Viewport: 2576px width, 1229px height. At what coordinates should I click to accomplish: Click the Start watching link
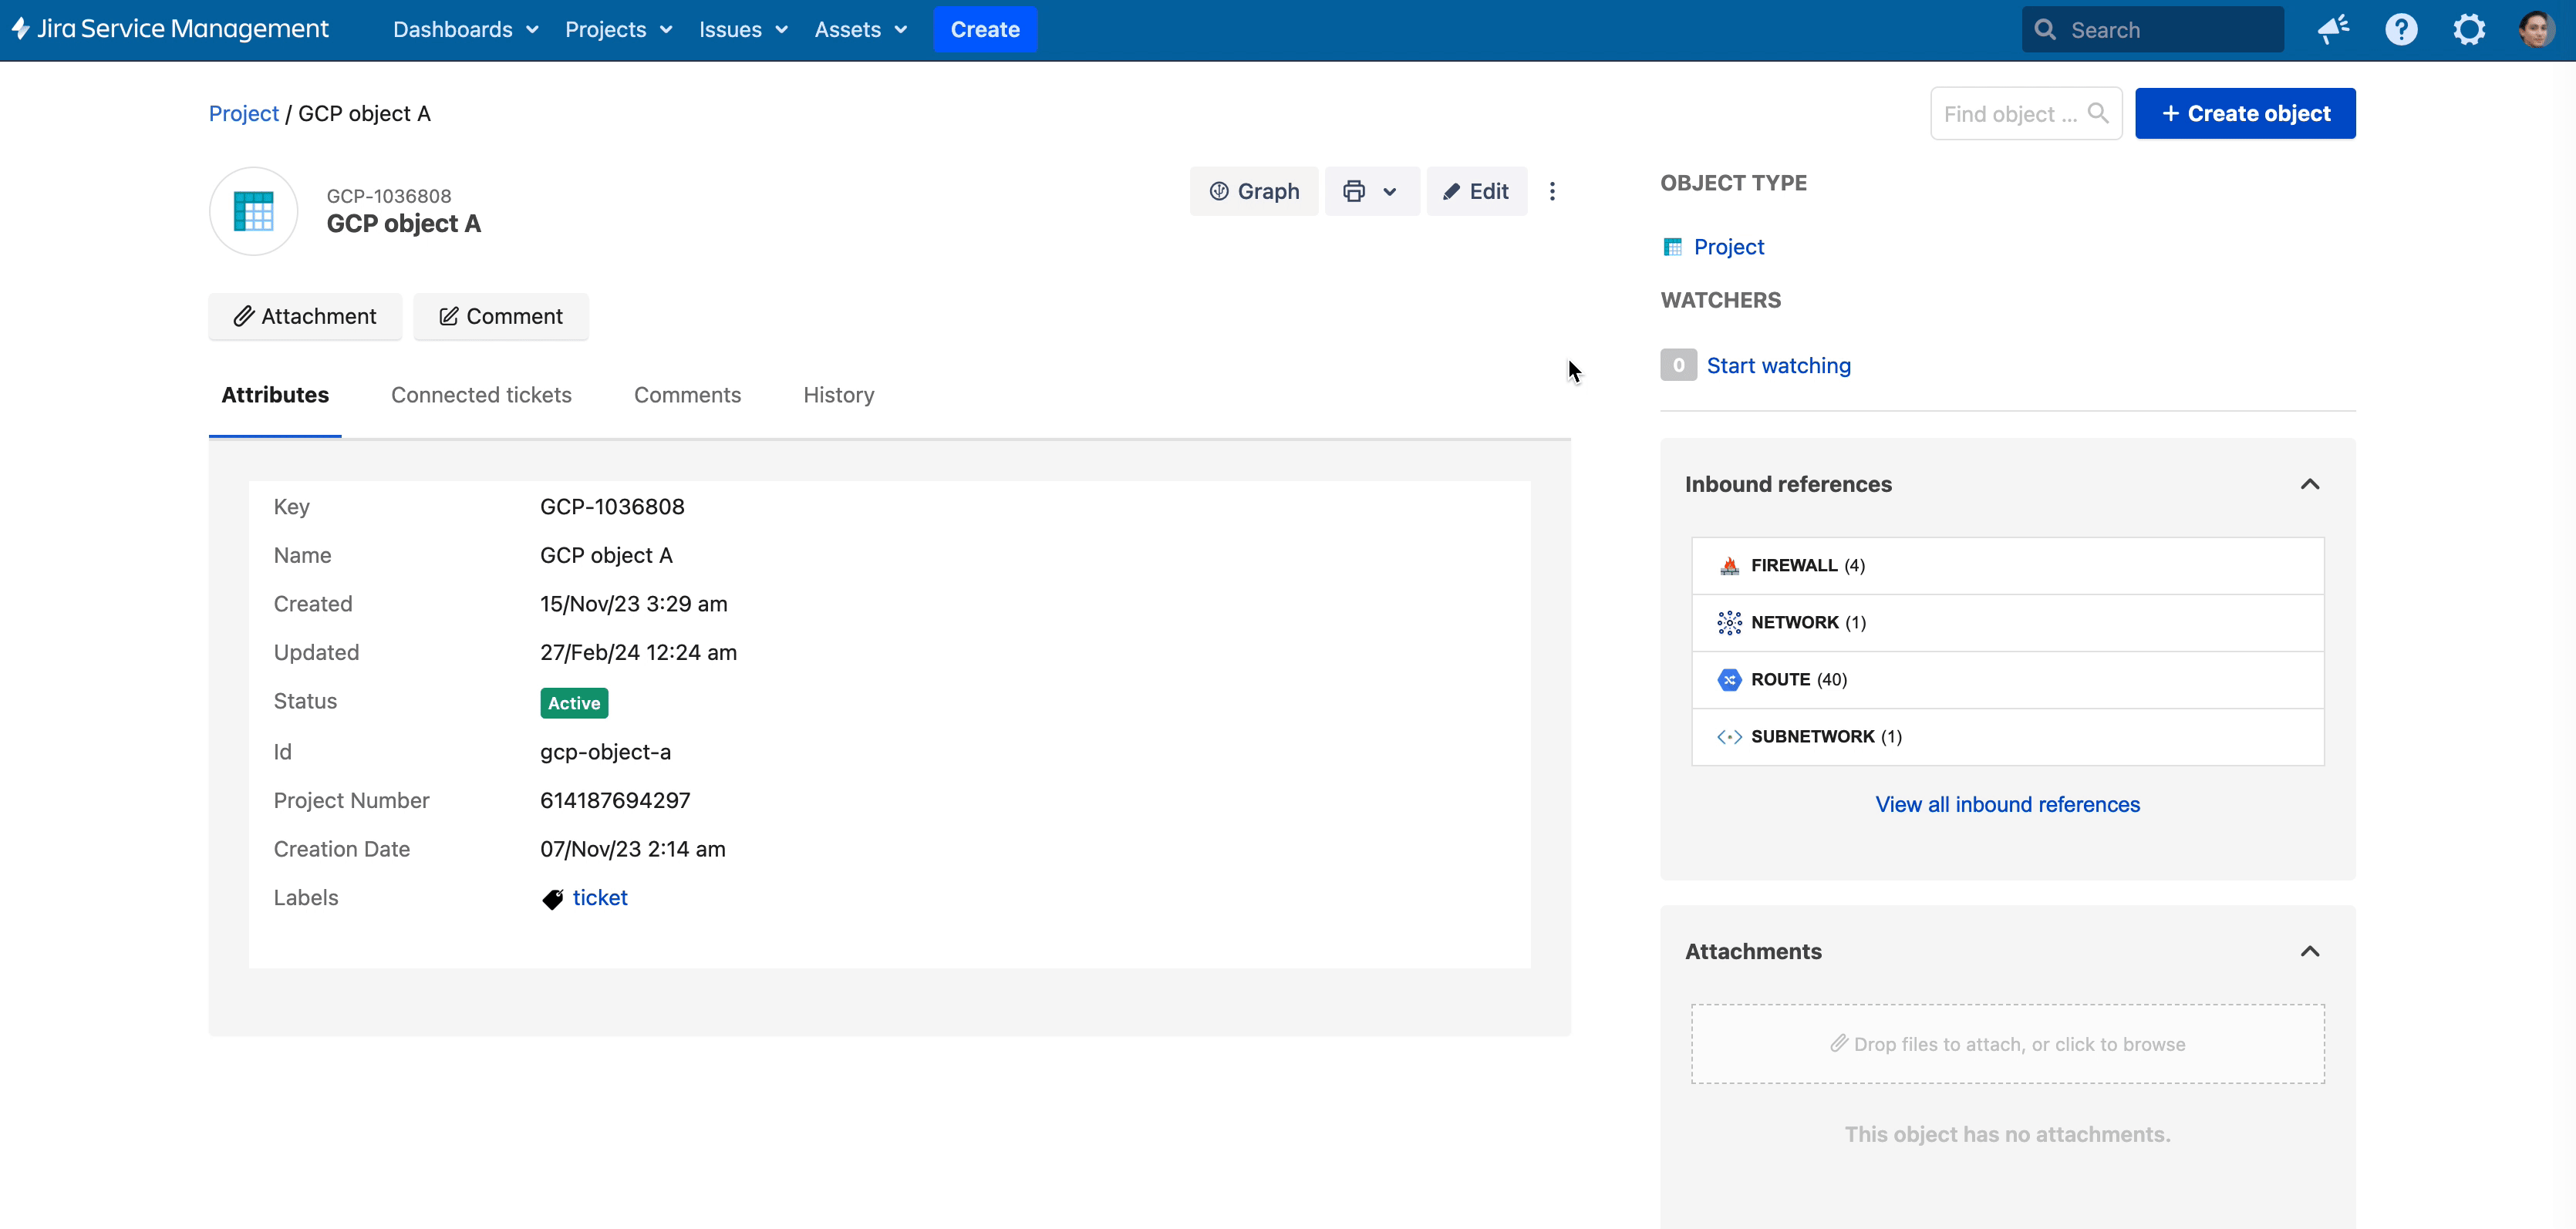[x=1778, y=365]
